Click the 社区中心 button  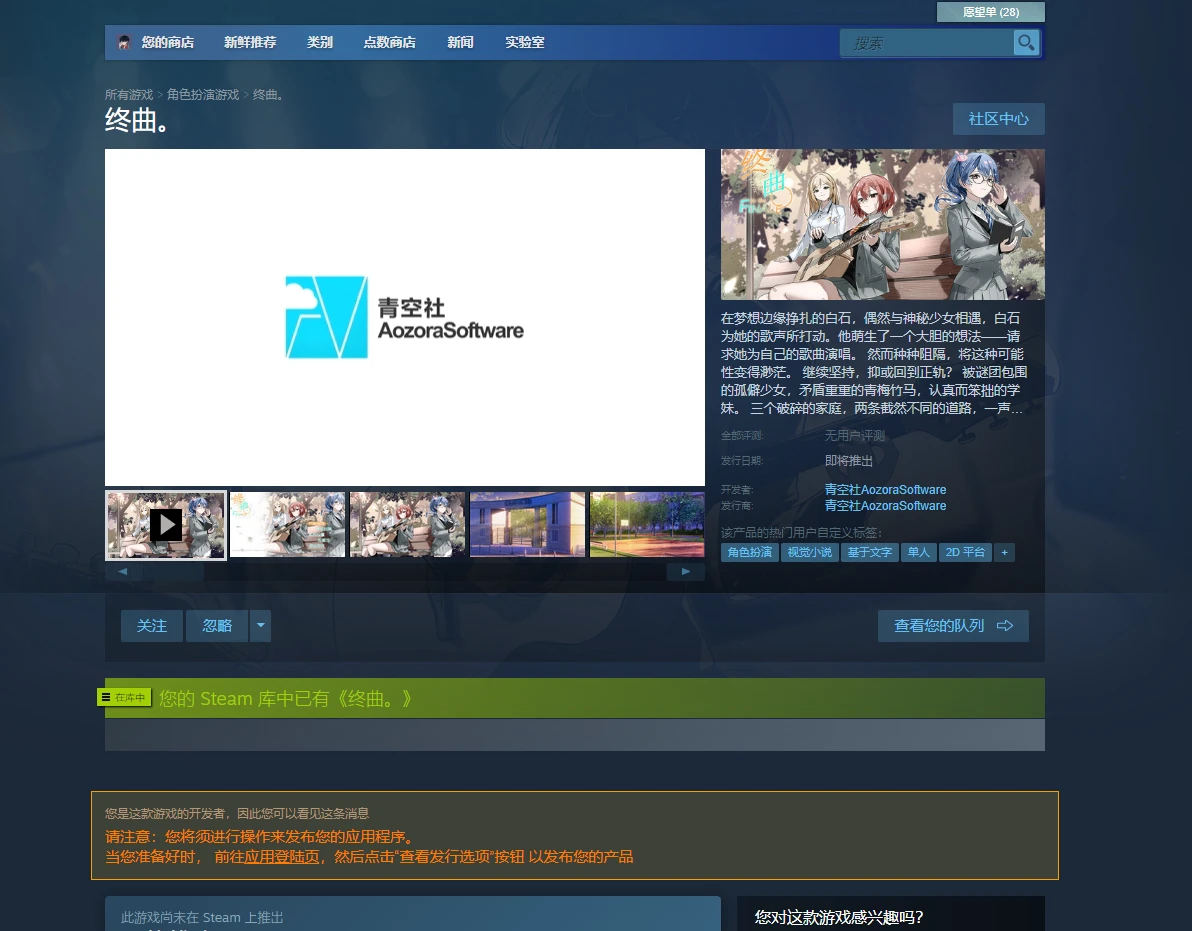(x=998, y=119)
